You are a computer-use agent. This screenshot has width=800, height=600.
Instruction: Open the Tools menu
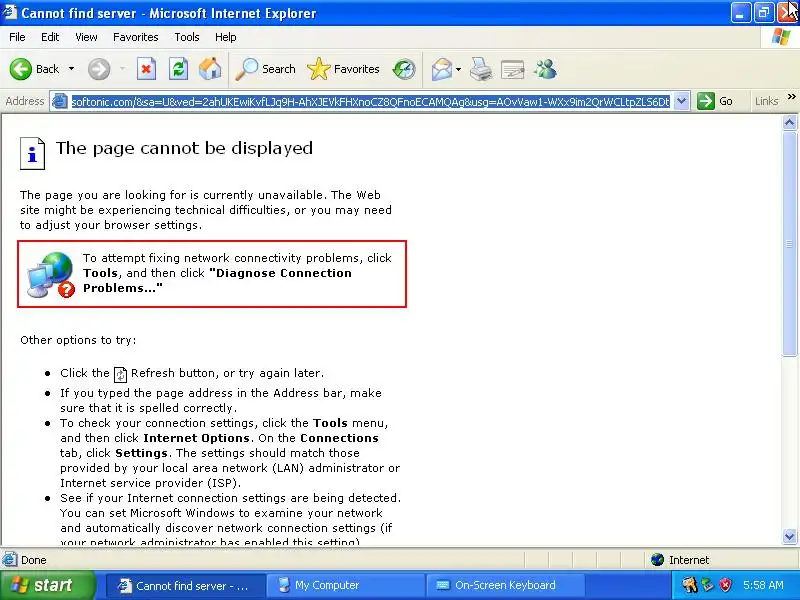(187, 37)
